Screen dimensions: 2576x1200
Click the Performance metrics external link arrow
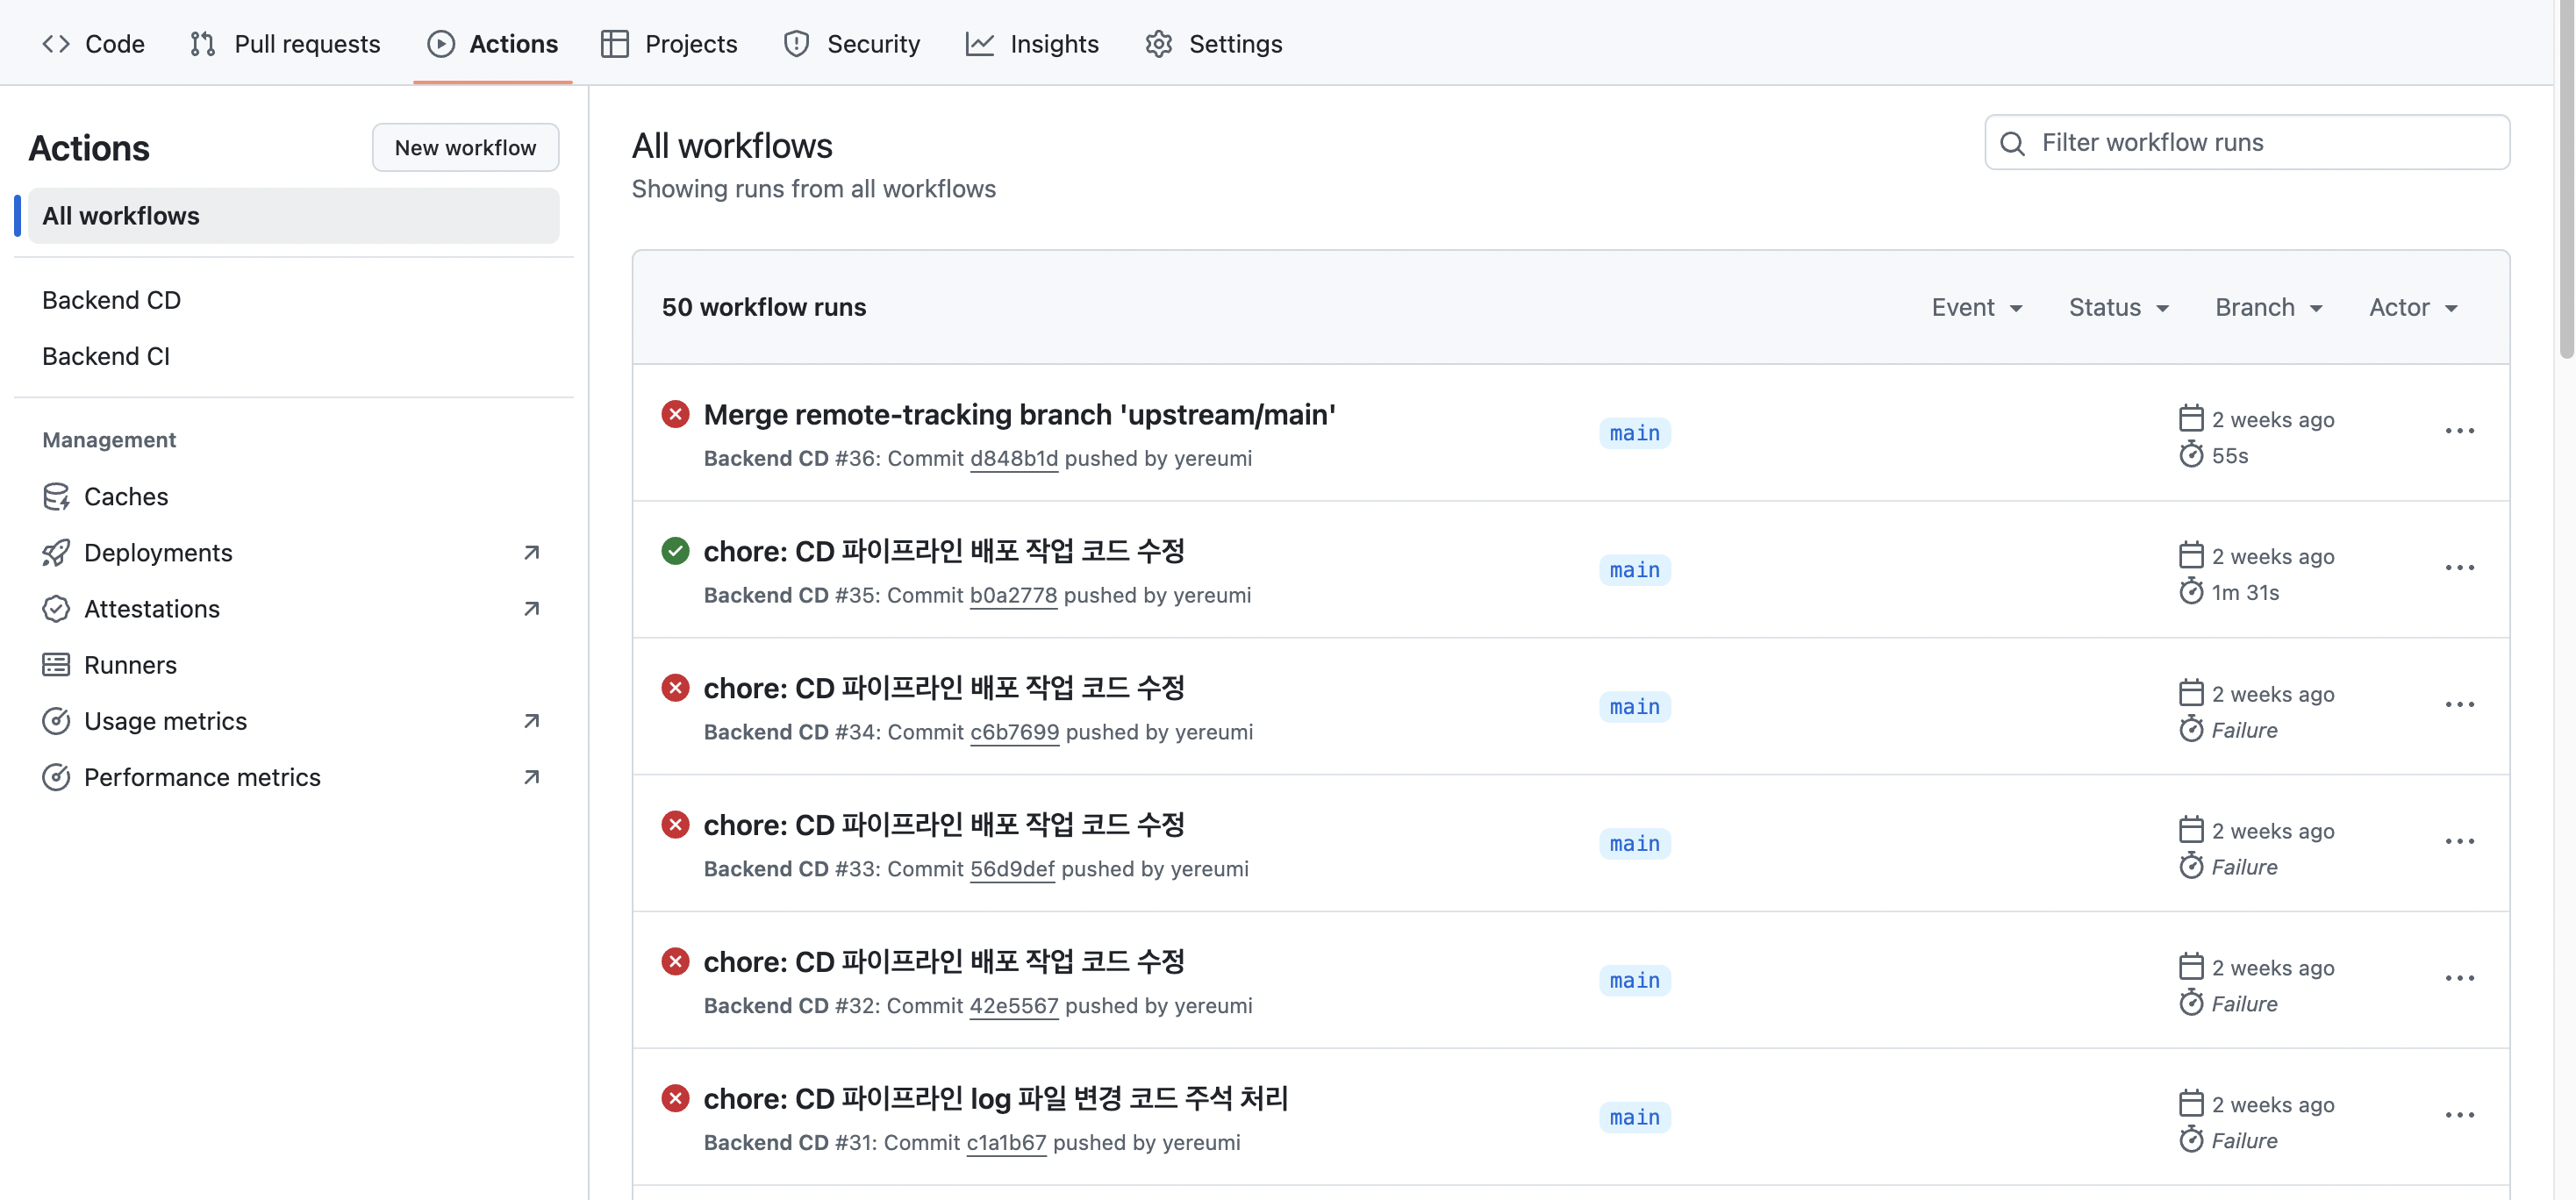[x=531, y=777]
